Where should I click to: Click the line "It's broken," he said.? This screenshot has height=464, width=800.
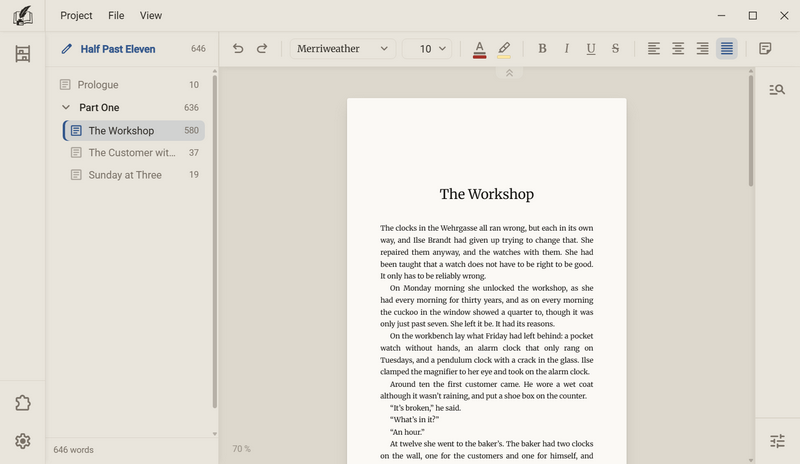(x=425, y=408)
